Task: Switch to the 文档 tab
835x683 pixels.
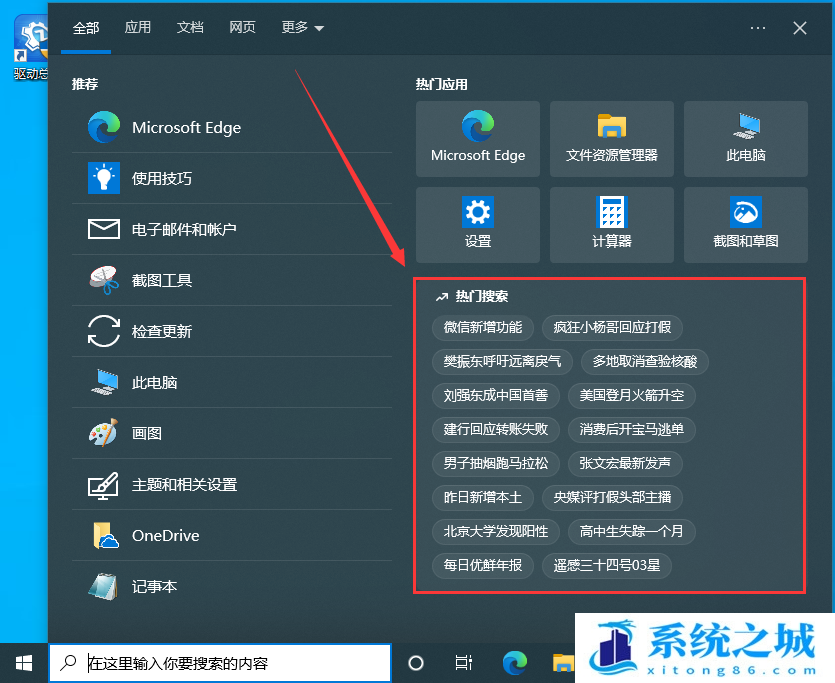Action: 190,28
